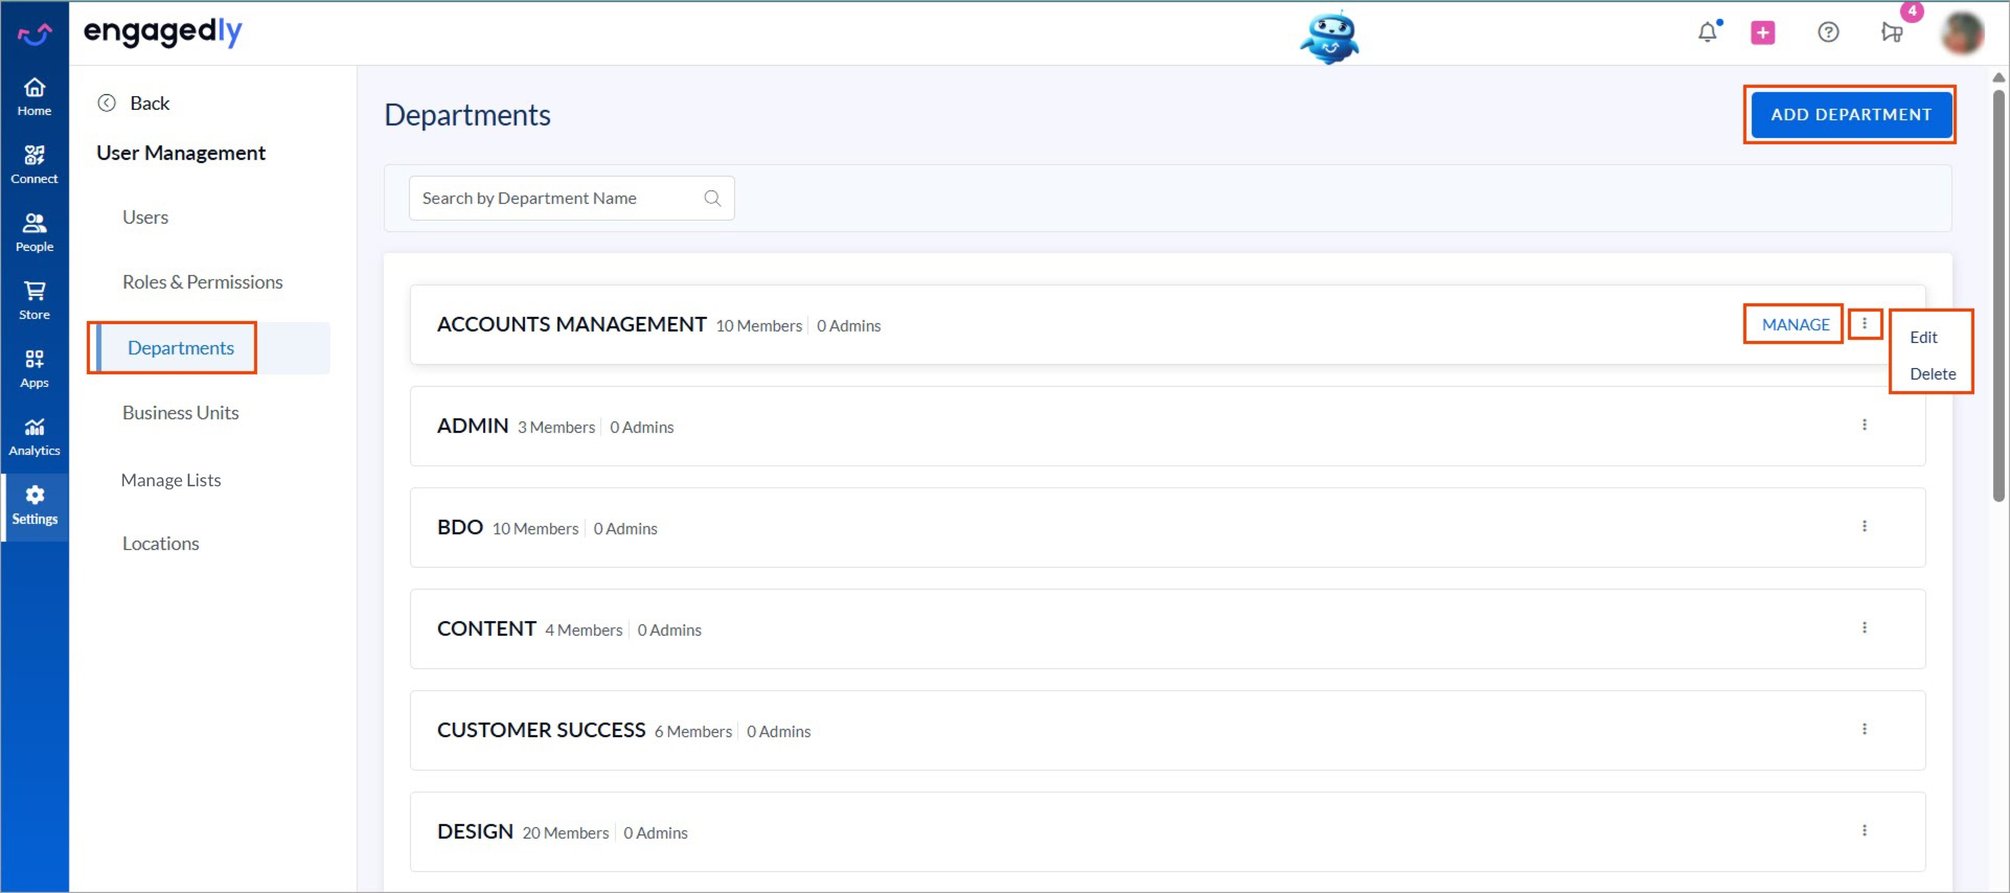
Task: Open Locations settings
Action: [160, 544]
